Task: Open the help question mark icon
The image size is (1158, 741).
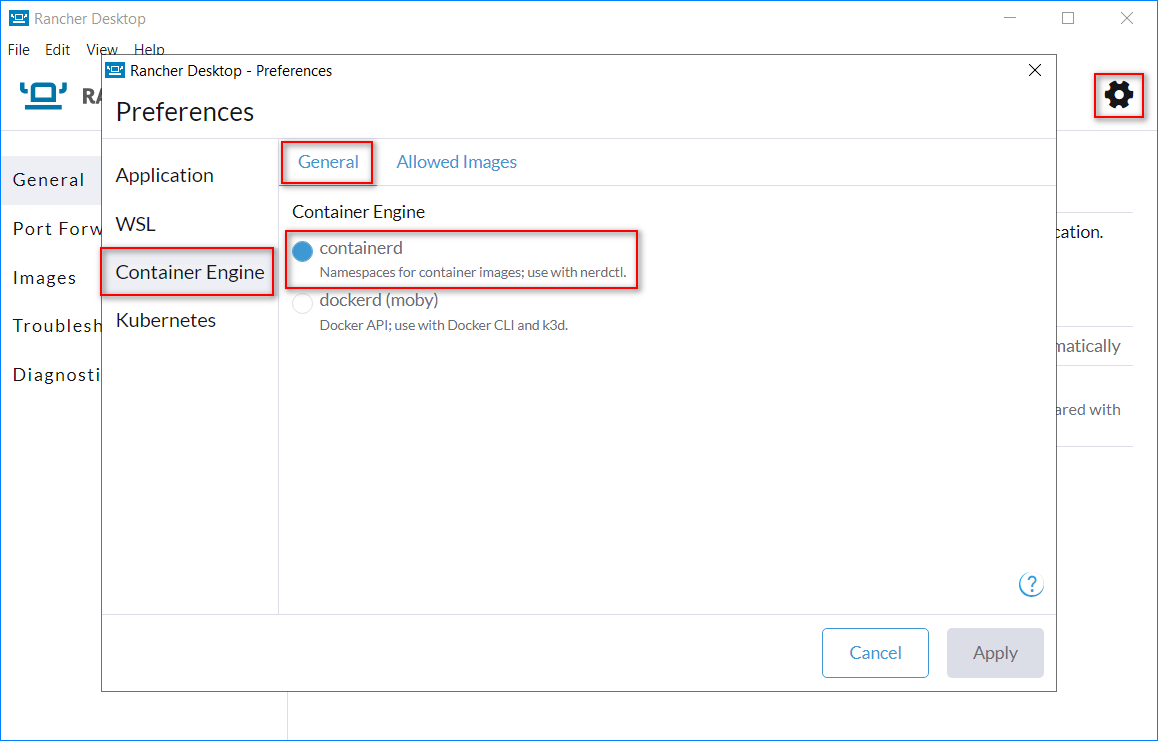Action: click(x=1031, y=584)
